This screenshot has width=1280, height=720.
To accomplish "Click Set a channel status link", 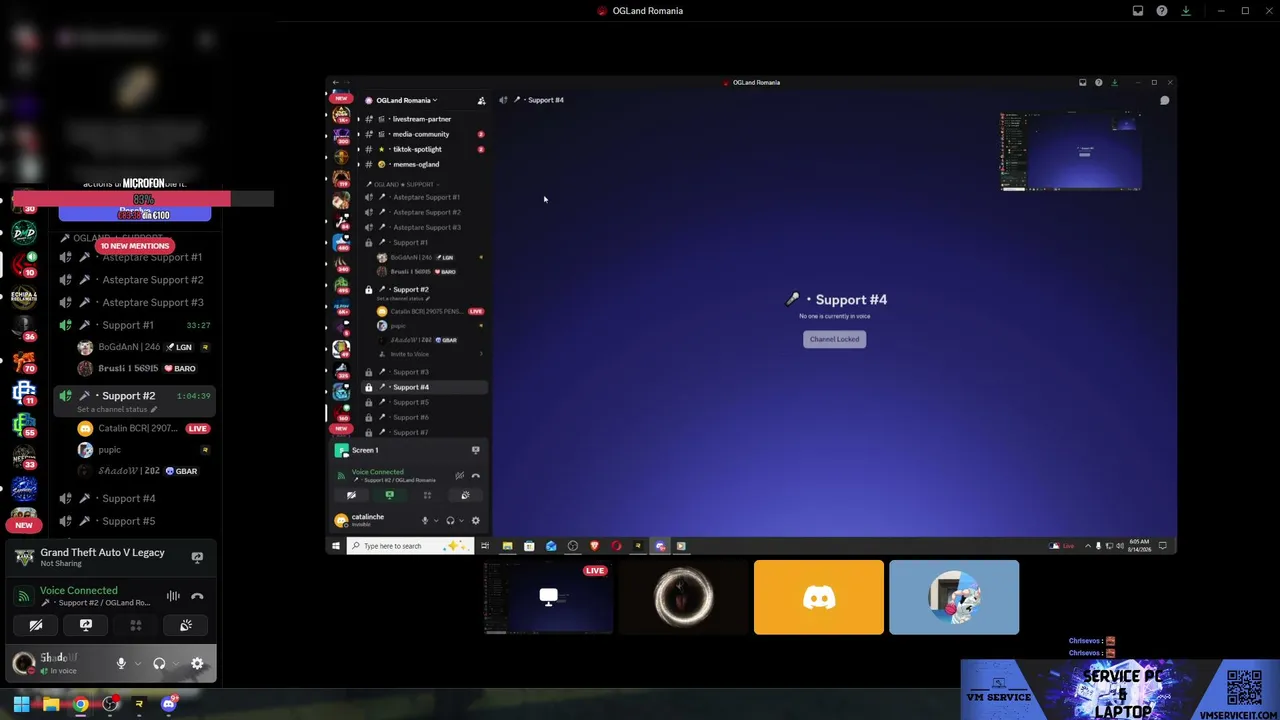I will click(117, 409).
